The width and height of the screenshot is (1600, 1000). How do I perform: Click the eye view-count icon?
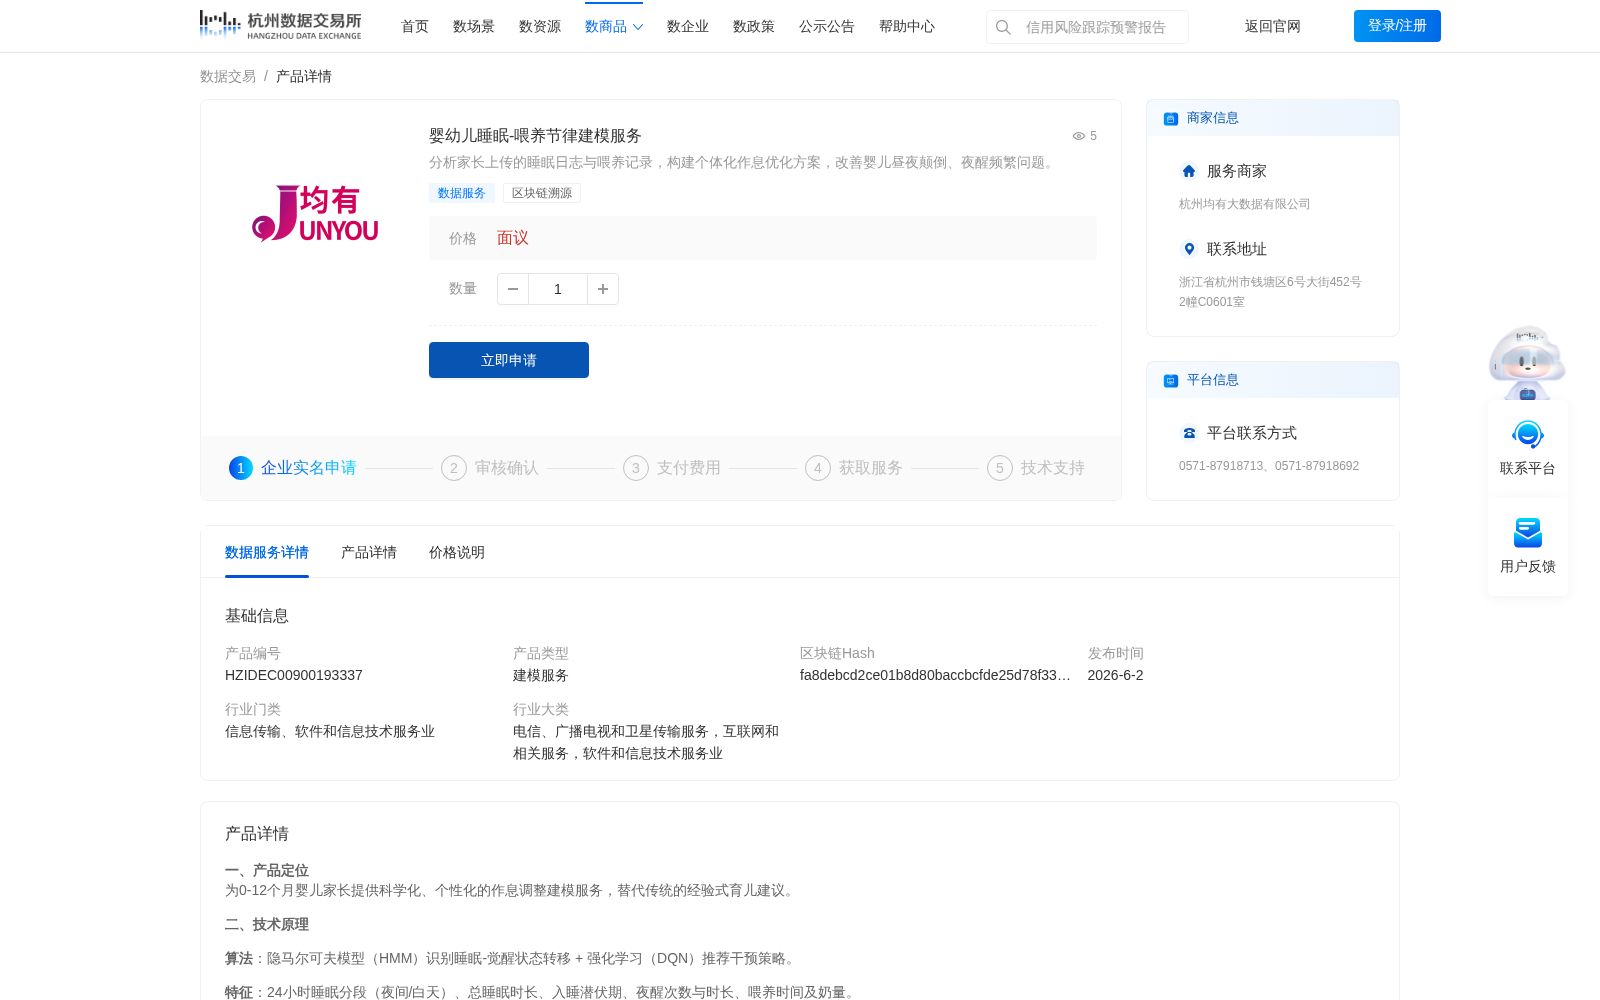pyautogui.click(x=1079, y=136)
